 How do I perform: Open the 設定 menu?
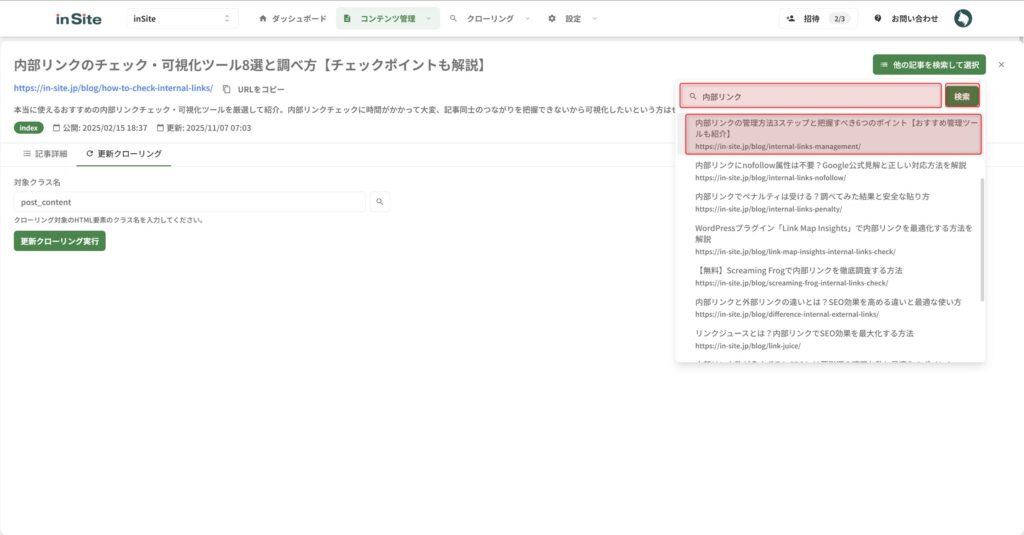573,18
